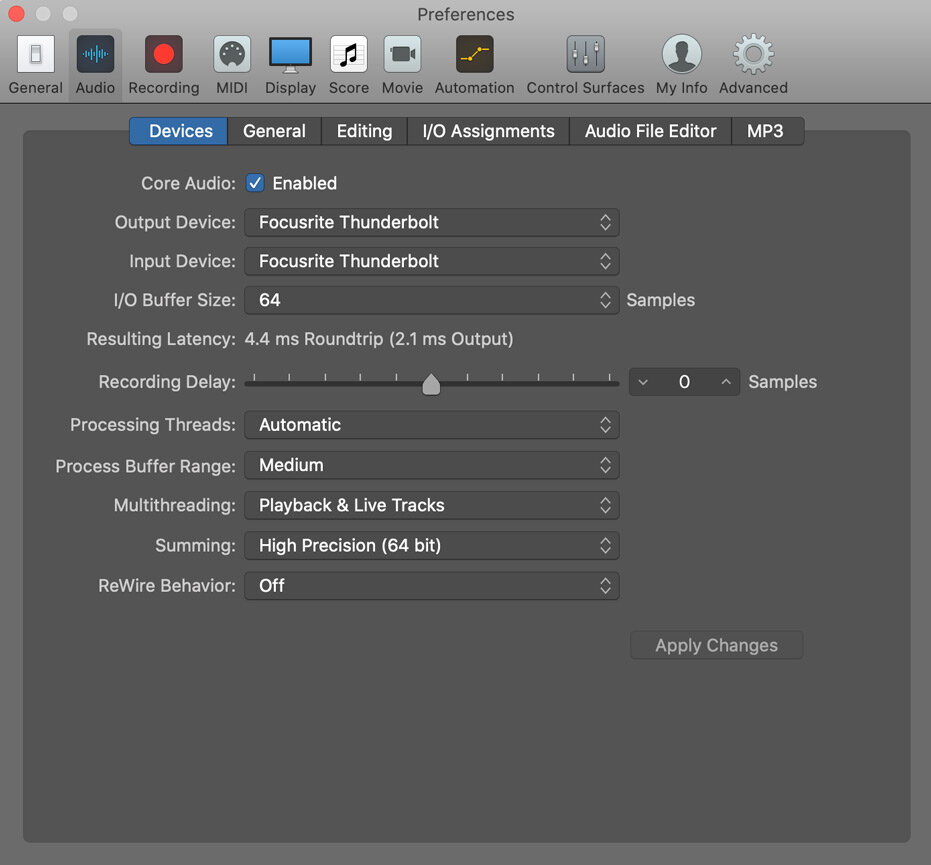Uncheck the Core Audio Enabled checkbox

click(x=255, y=183)
